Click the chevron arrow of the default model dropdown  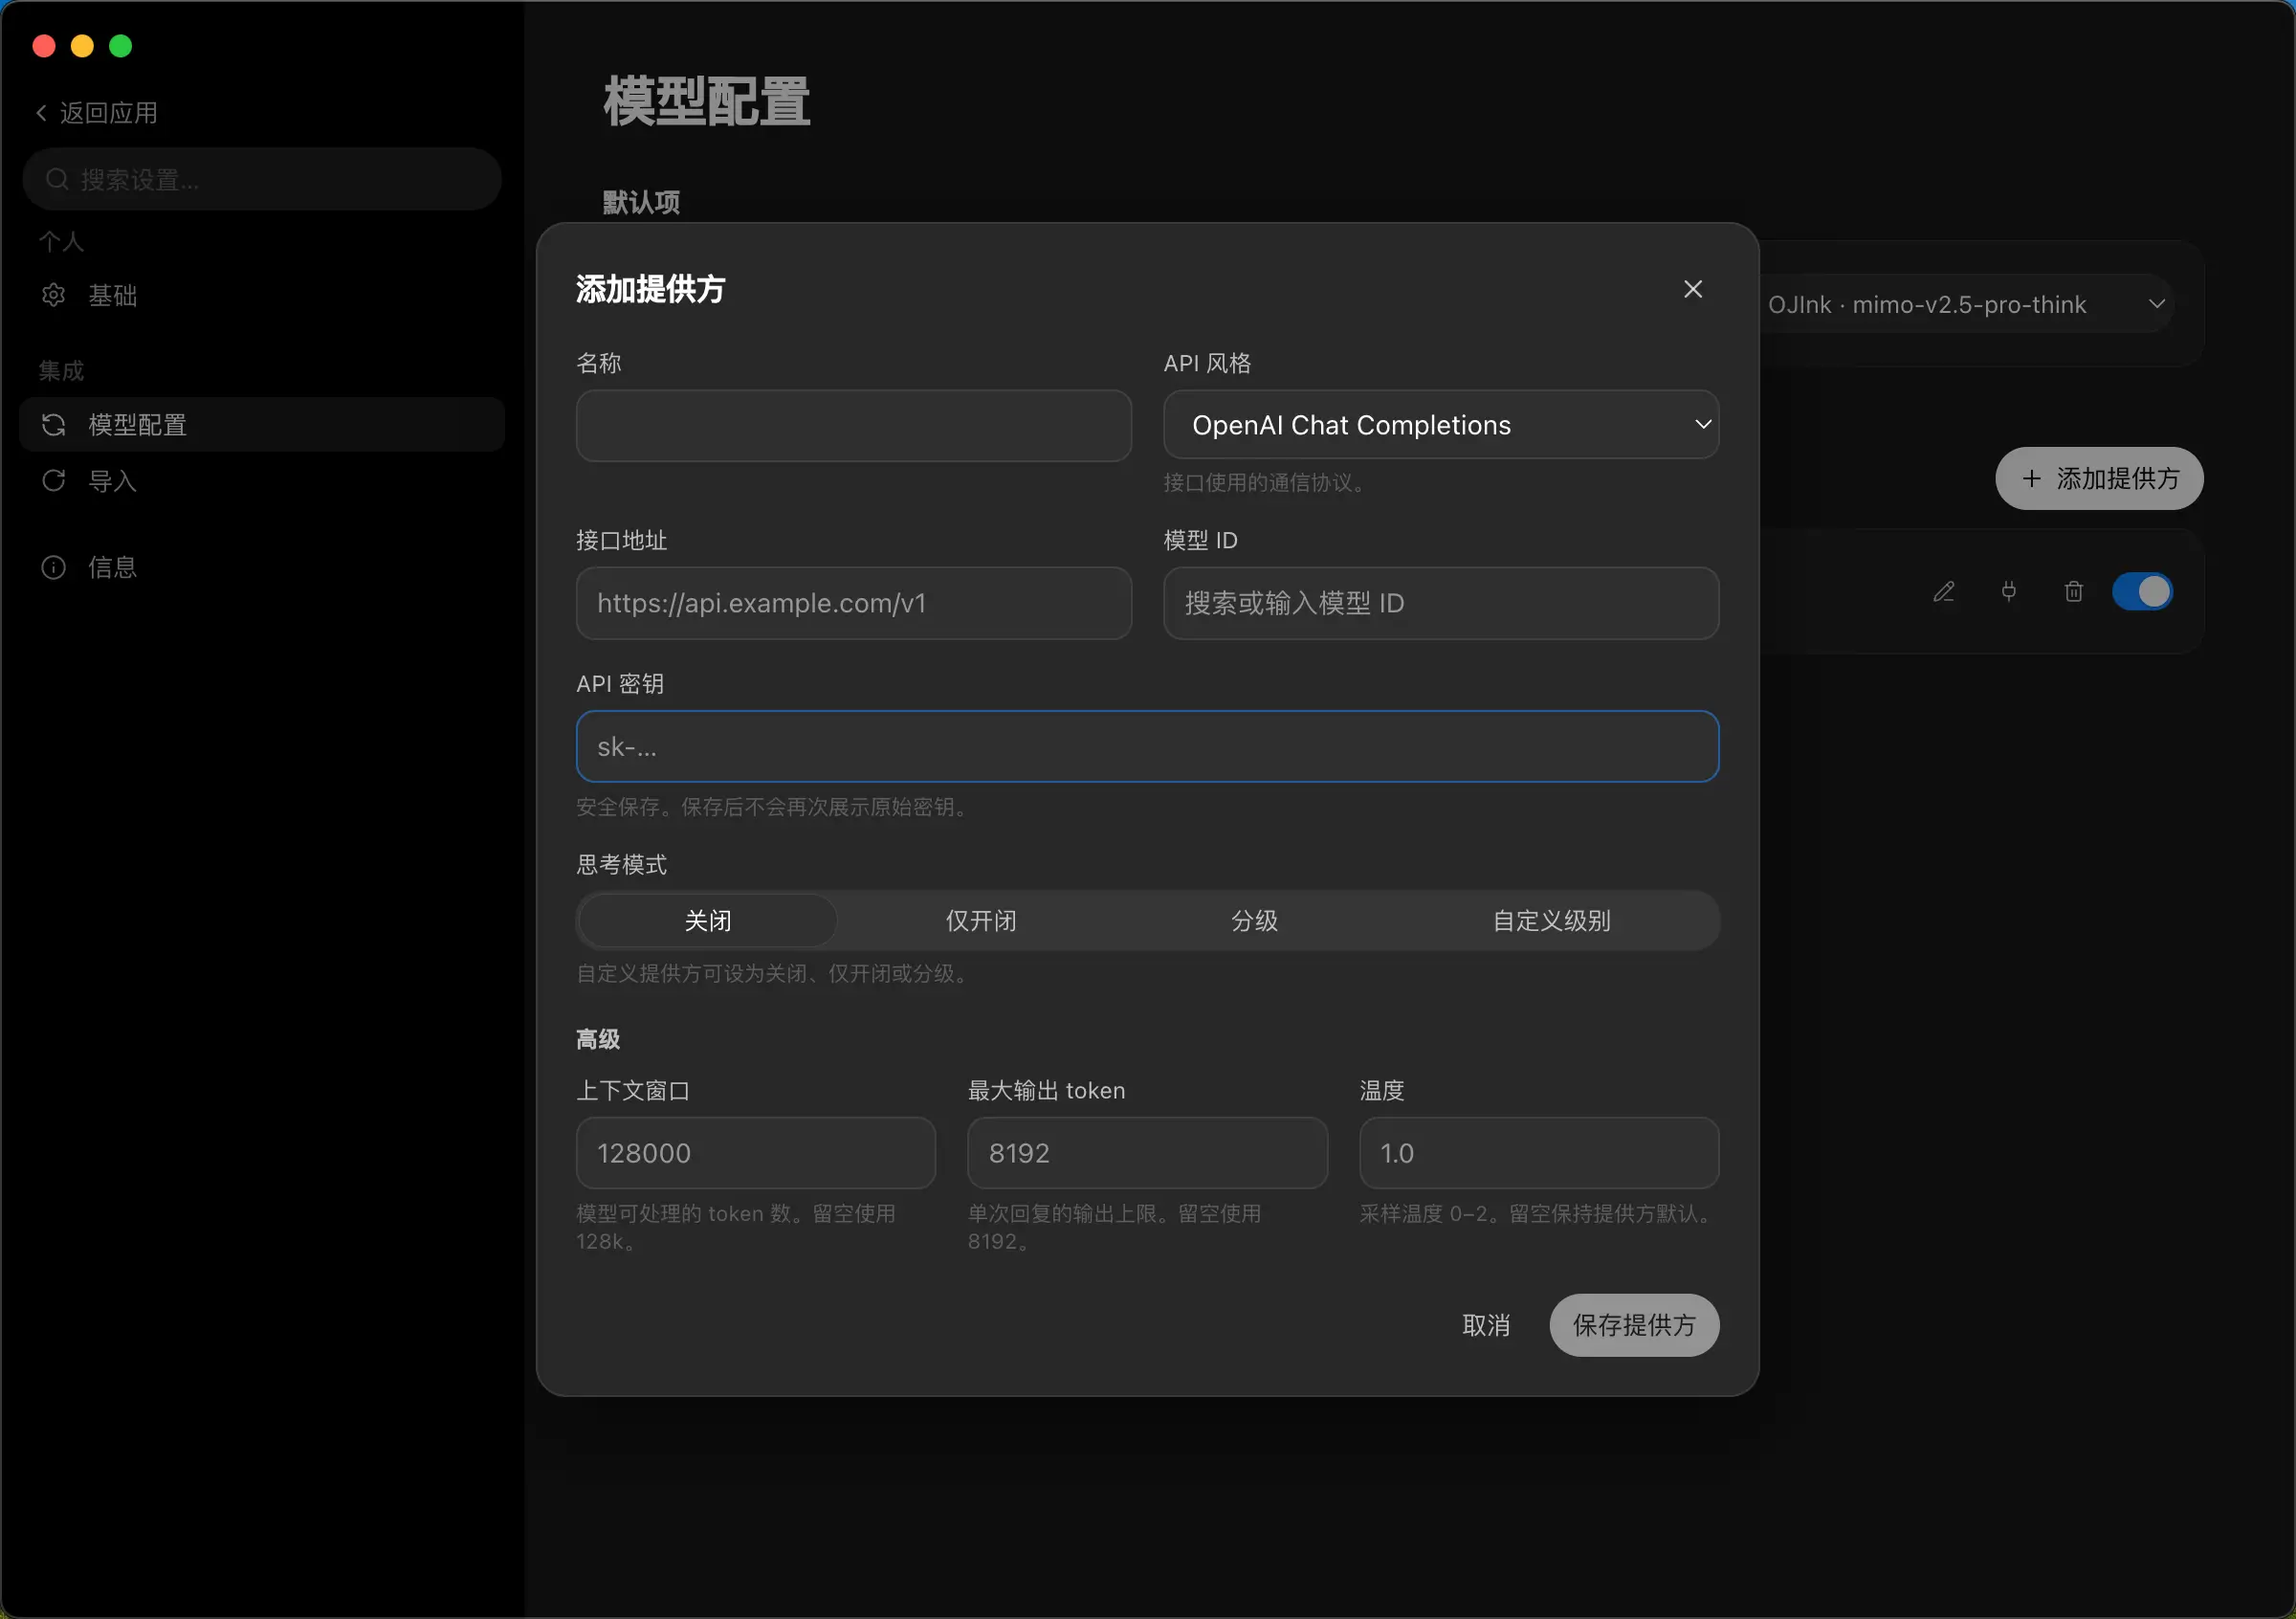[2156, 304]
